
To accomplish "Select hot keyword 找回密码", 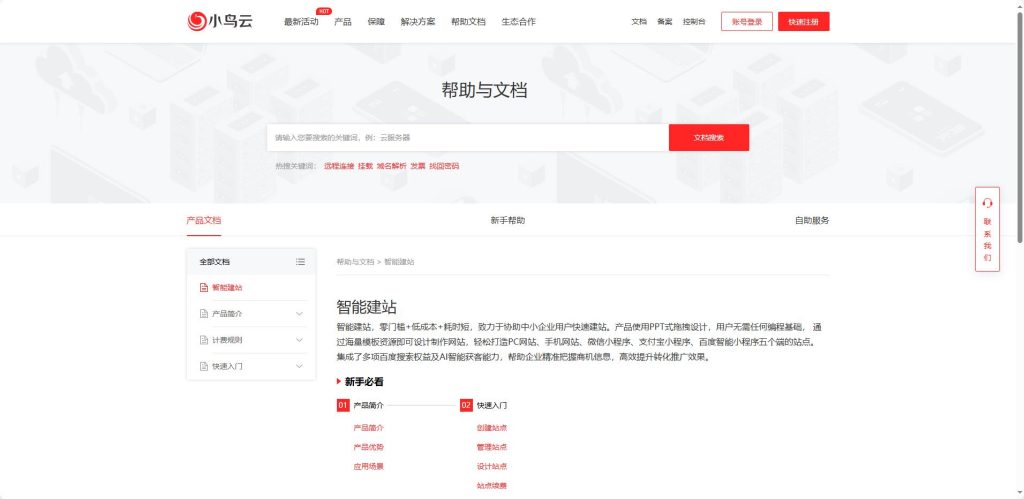I will [x=444, y=166].
